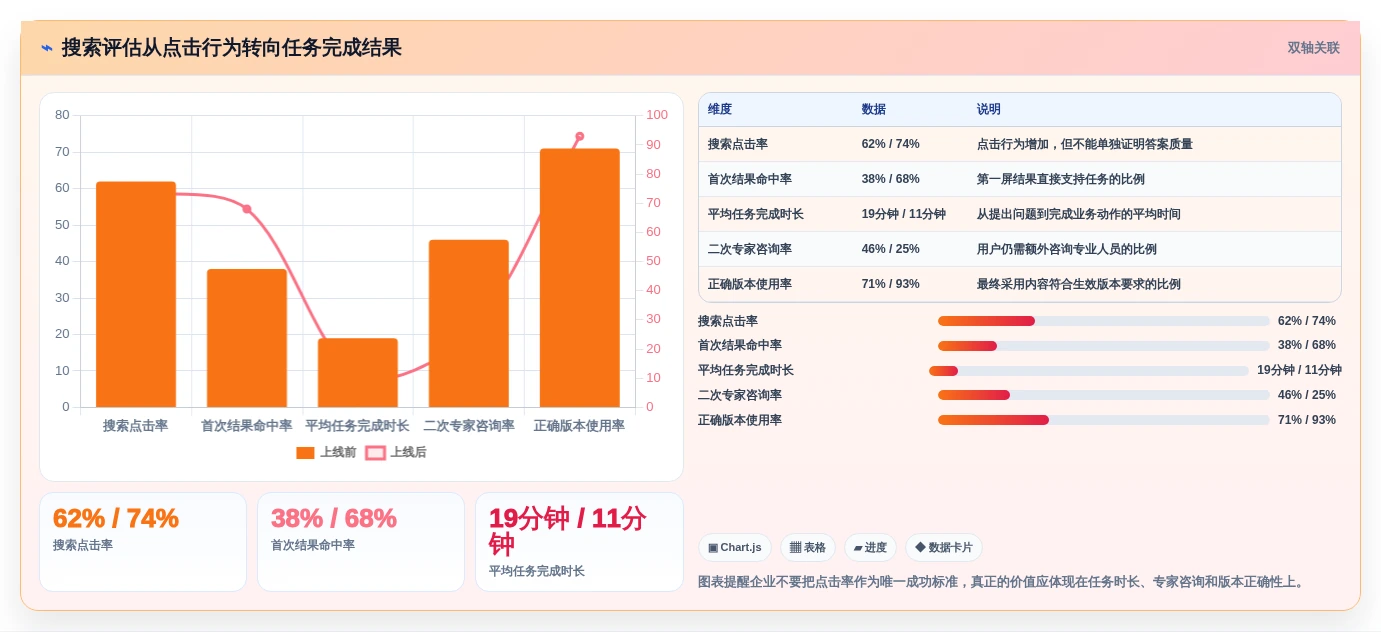Click table value 19分钟 / 11分钟
The height and width of the screenshot is (632, 1381).
904,215
